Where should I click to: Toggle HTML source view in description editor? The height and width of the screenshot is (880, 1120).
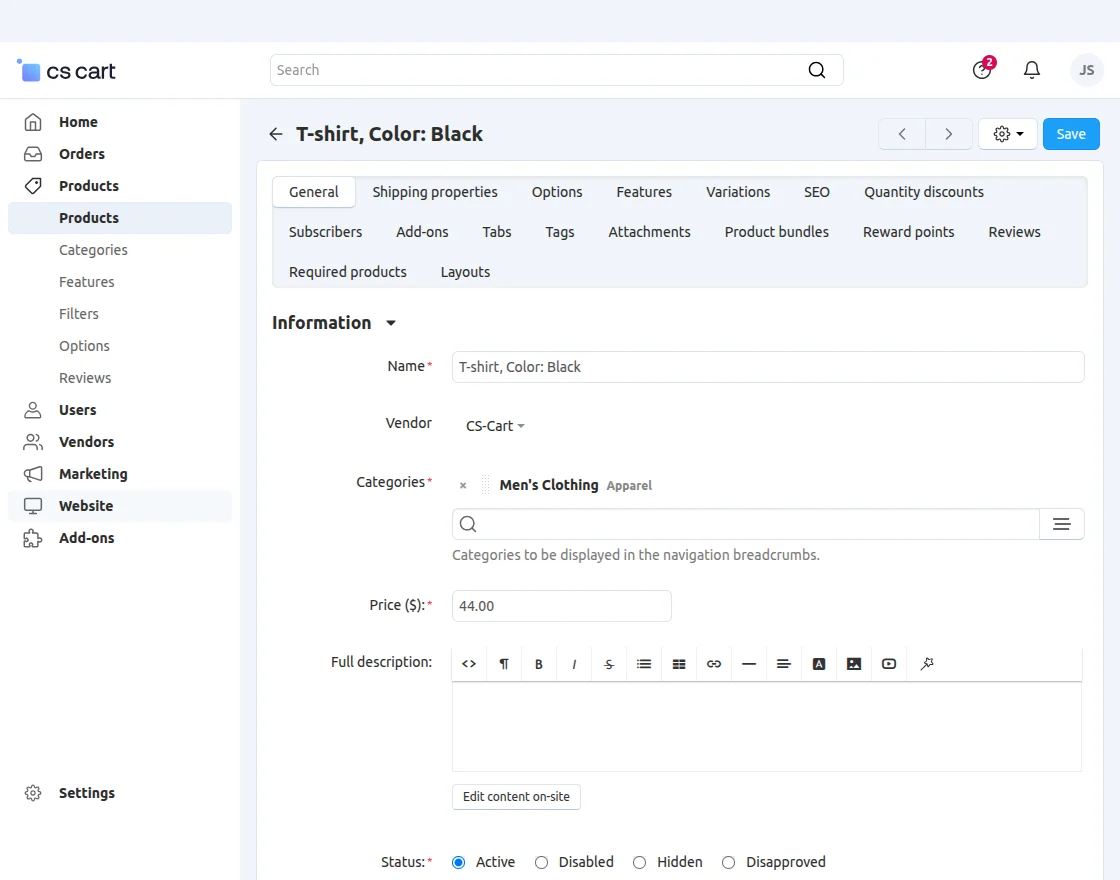[x=469, y=664]
